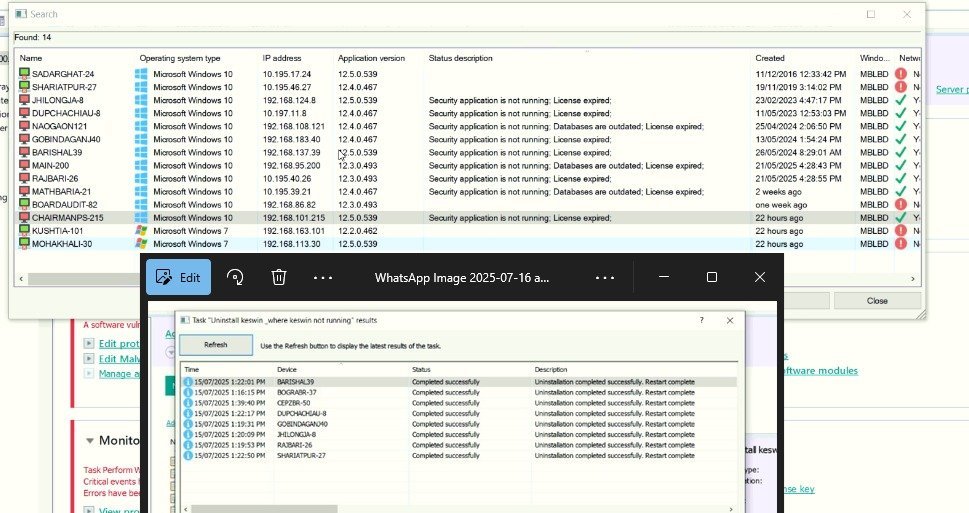Viewport: 969px width, 513px height.
Task: Select the BOGRABR-37 result row
Action: pyautogui.click(x=459, y=392)
